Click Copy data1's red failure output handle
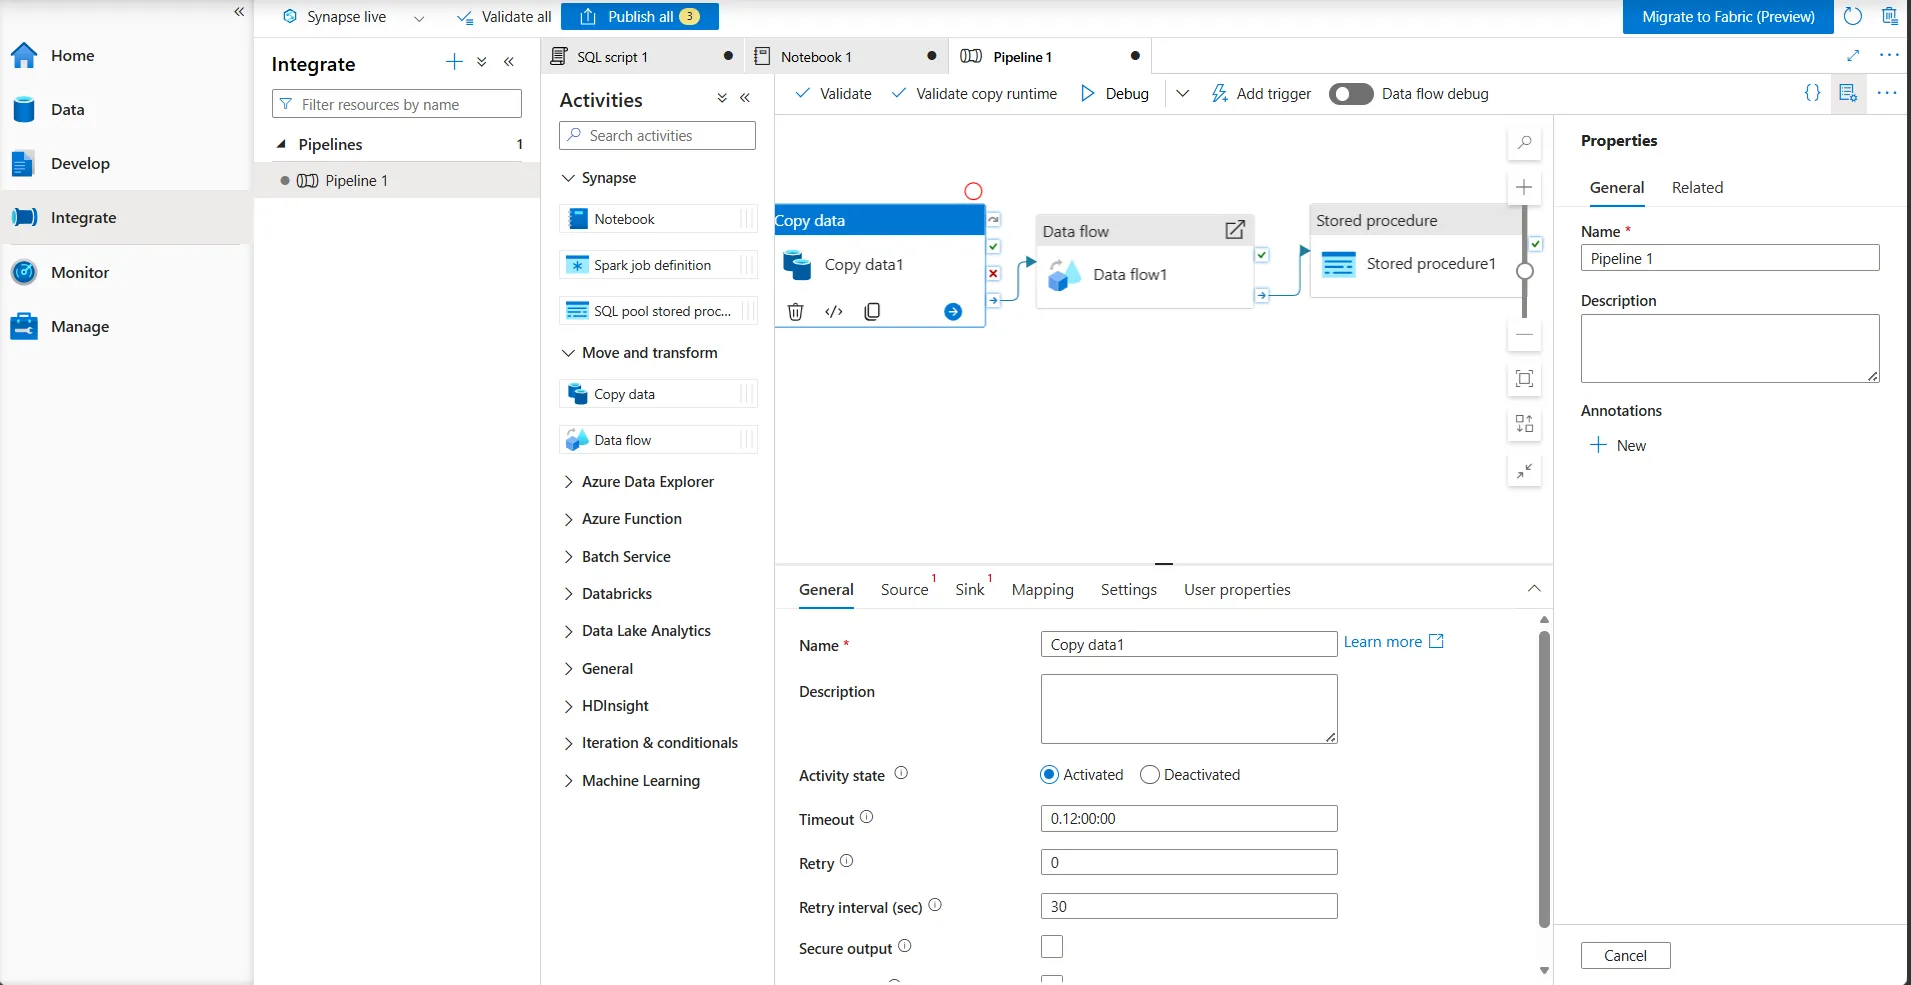This screenshot has width=1911, height=985. pos(993,273)
